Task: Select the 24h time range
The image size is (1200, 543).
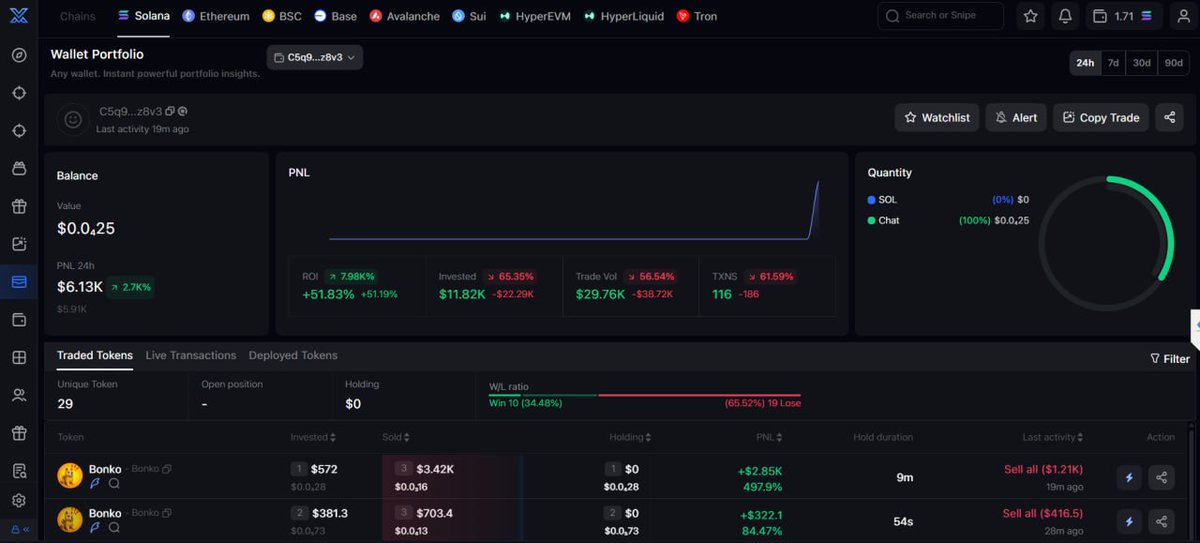Action: (x=1084, y=62)
